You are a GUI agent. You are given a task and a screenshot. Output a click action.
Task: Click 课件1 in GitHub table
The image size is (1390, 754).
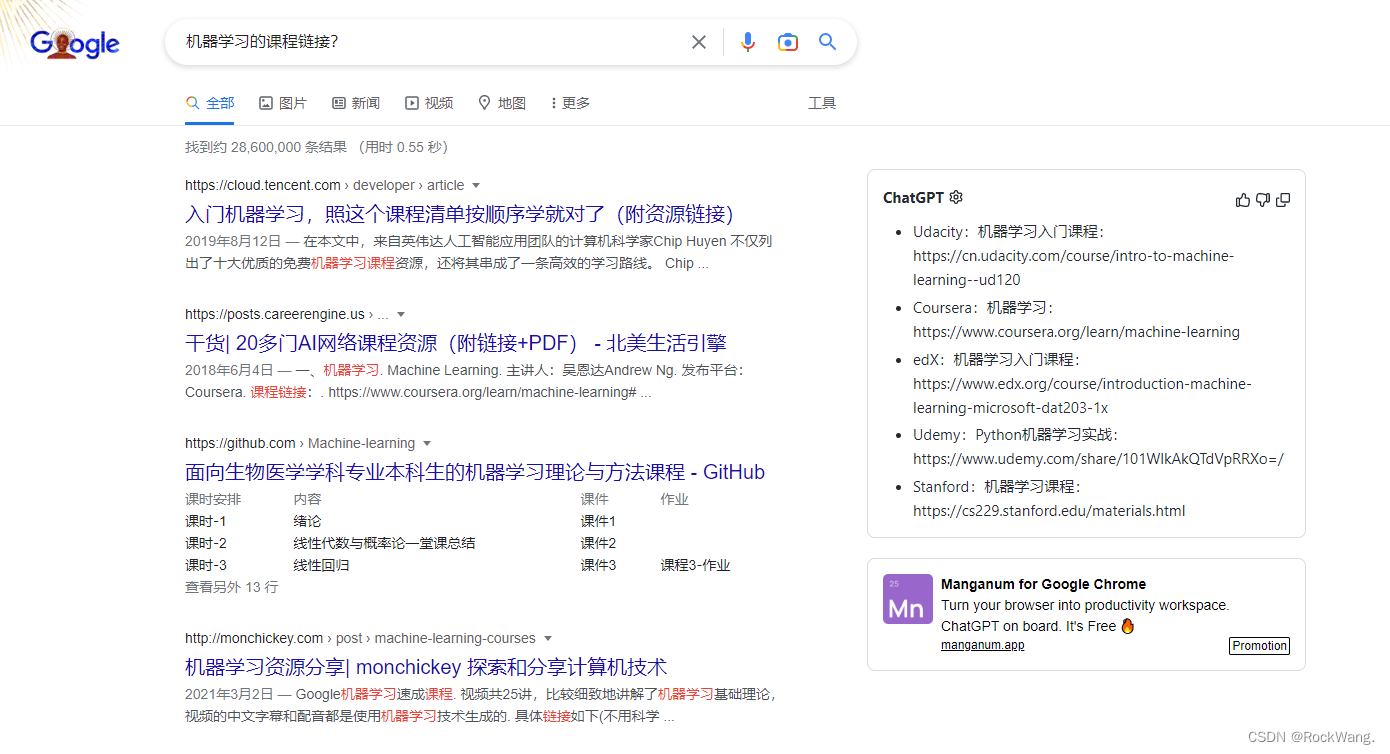pos(598,521)
